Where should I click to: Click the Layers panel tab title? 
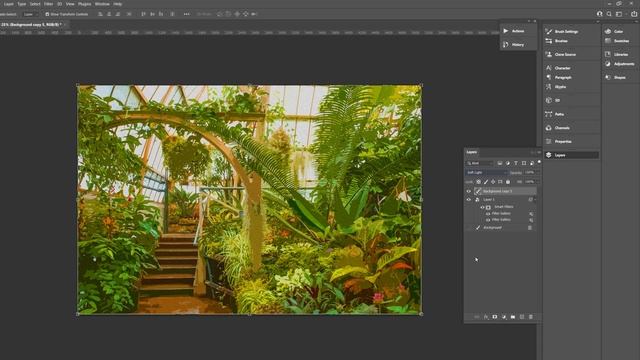pos(472,152)
